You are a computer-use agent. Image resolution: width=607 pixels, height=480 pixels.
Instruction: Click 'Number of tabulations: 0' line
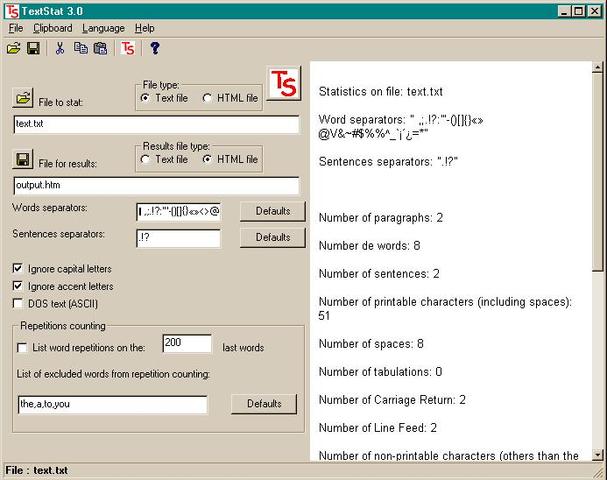point(380,372)
